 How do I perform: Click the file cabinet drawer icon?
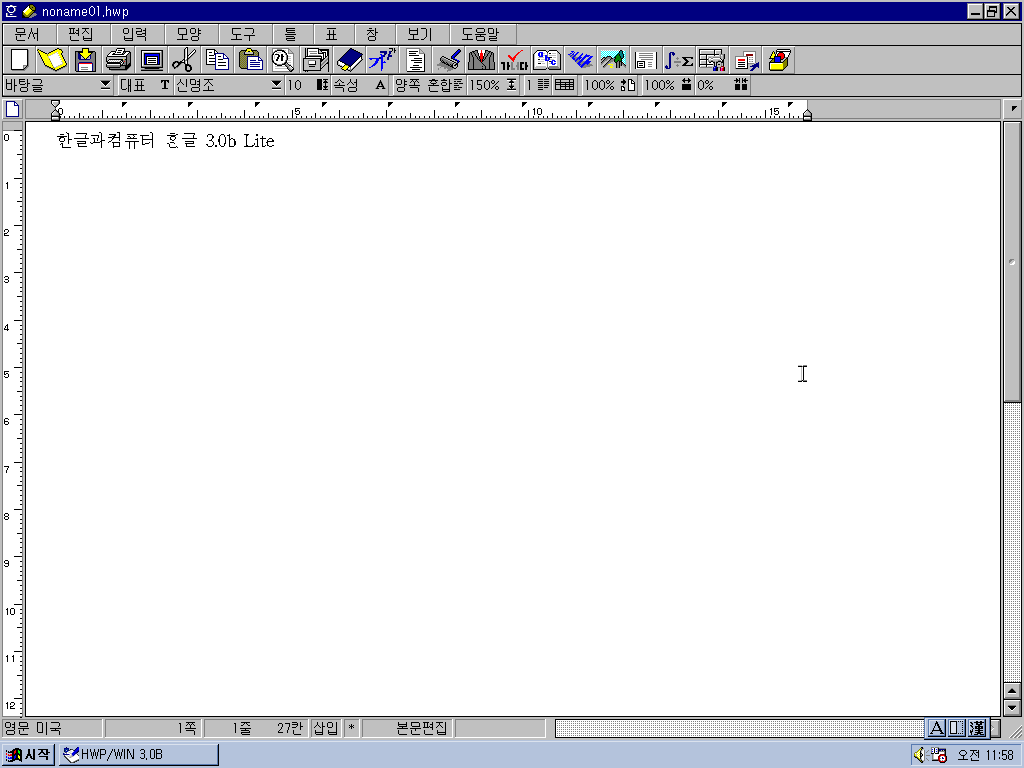pos(316,60)
